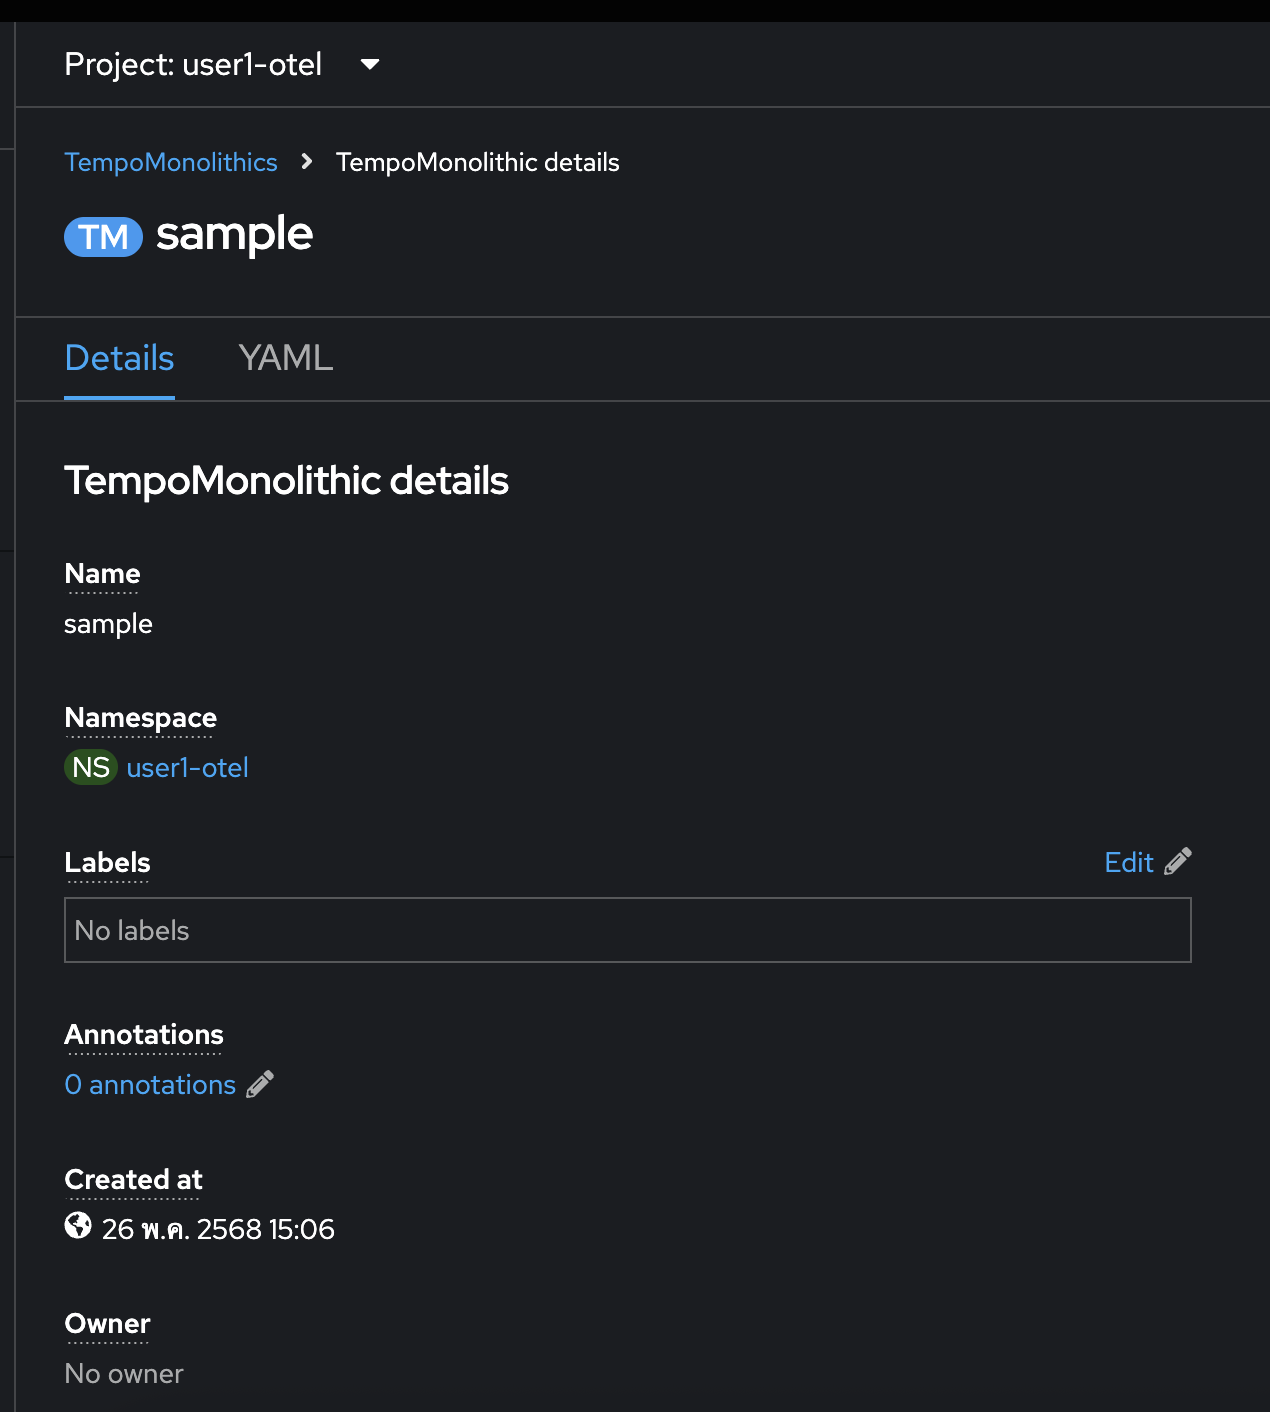Switch to the YAML tab
The width and height of the screenshot is (1270, 1412).
[x=286, y=358]
